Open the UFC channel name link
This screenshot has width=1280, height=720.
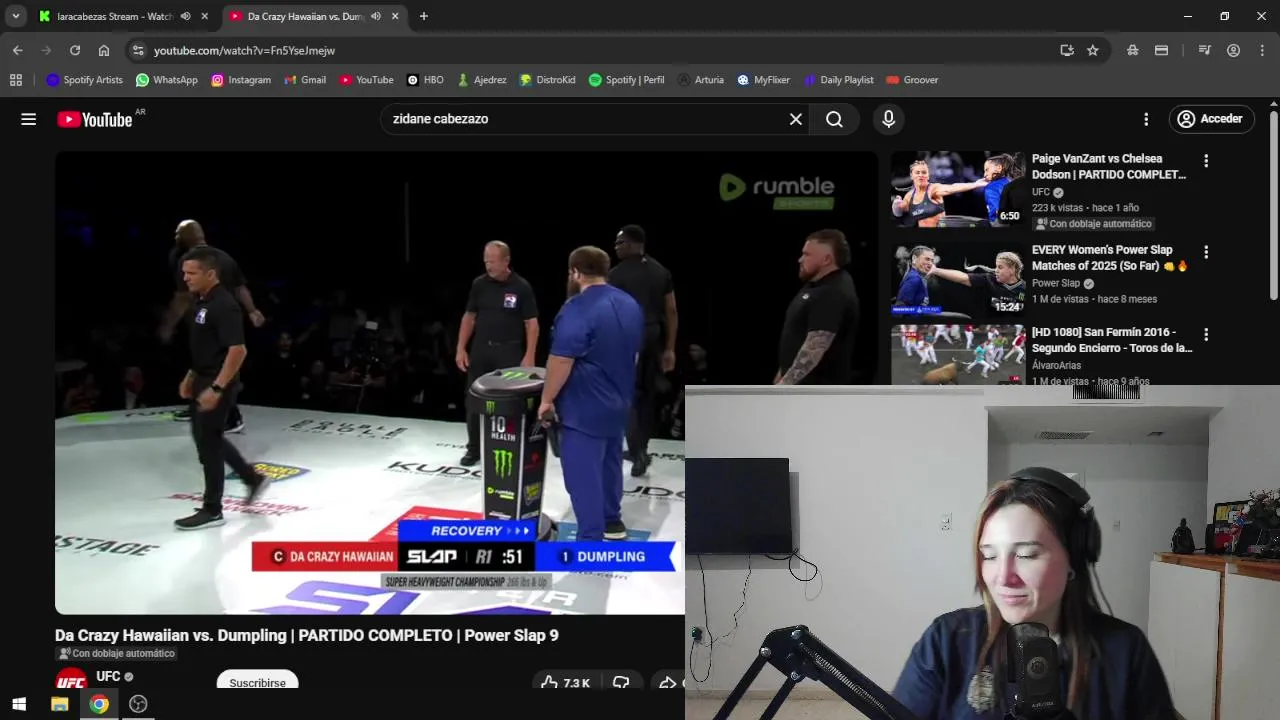(x=108, y=677)
